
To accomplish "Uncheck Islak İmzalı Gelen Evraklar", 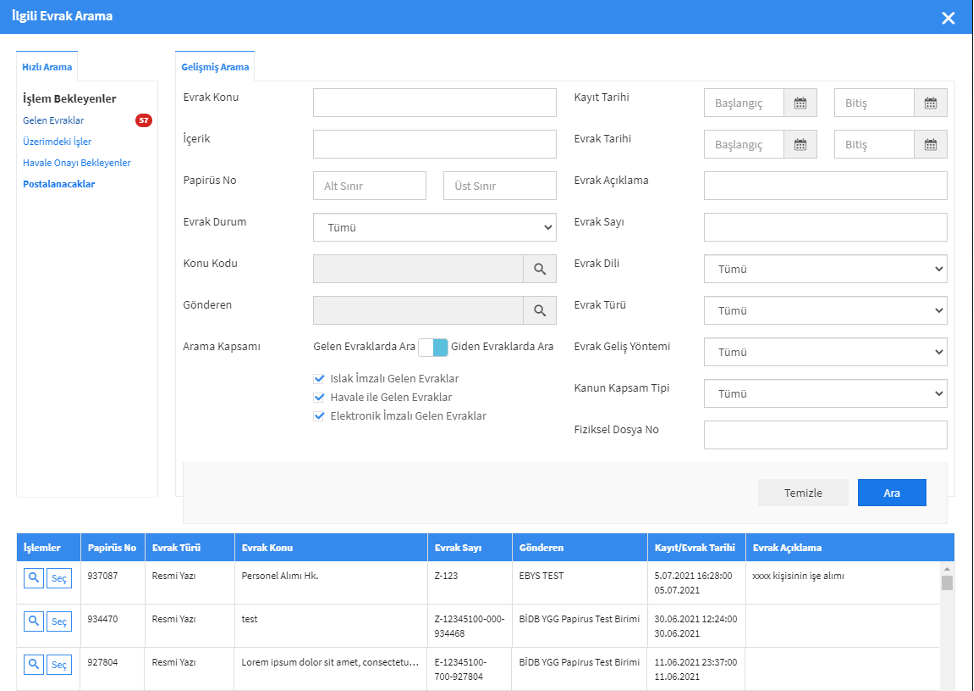I will pyautogui.click(x=319, y=378).
